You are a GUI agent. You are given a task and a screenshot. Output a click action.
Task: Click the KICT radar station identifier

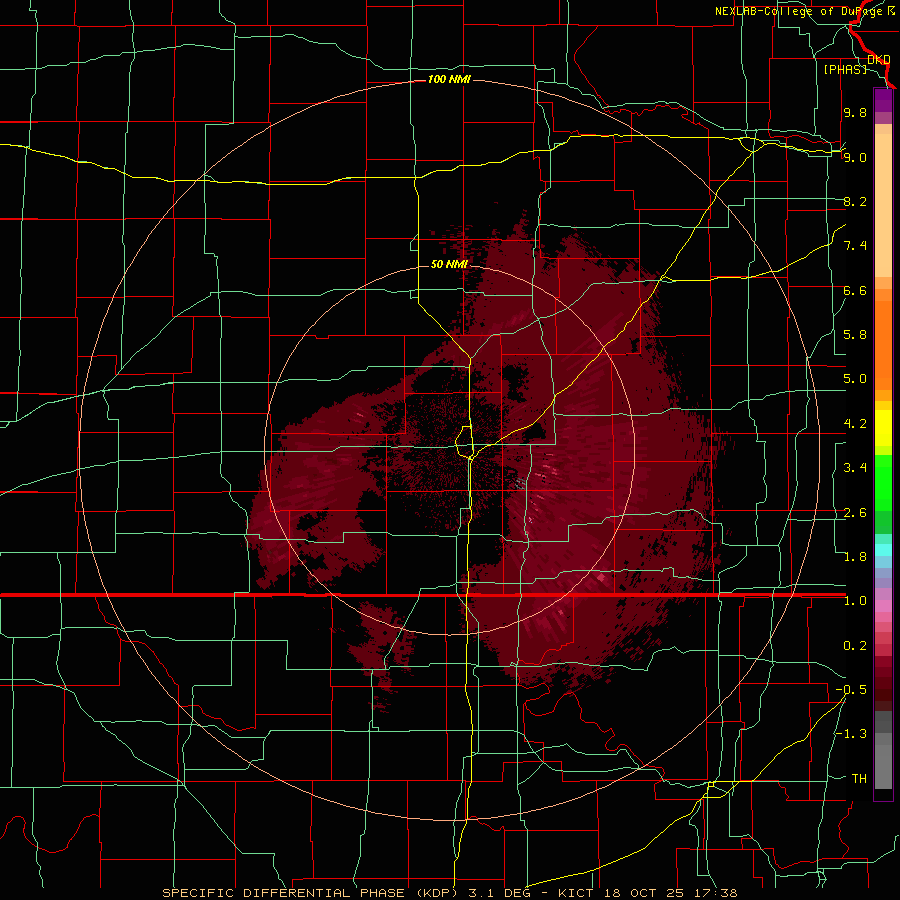576,893
